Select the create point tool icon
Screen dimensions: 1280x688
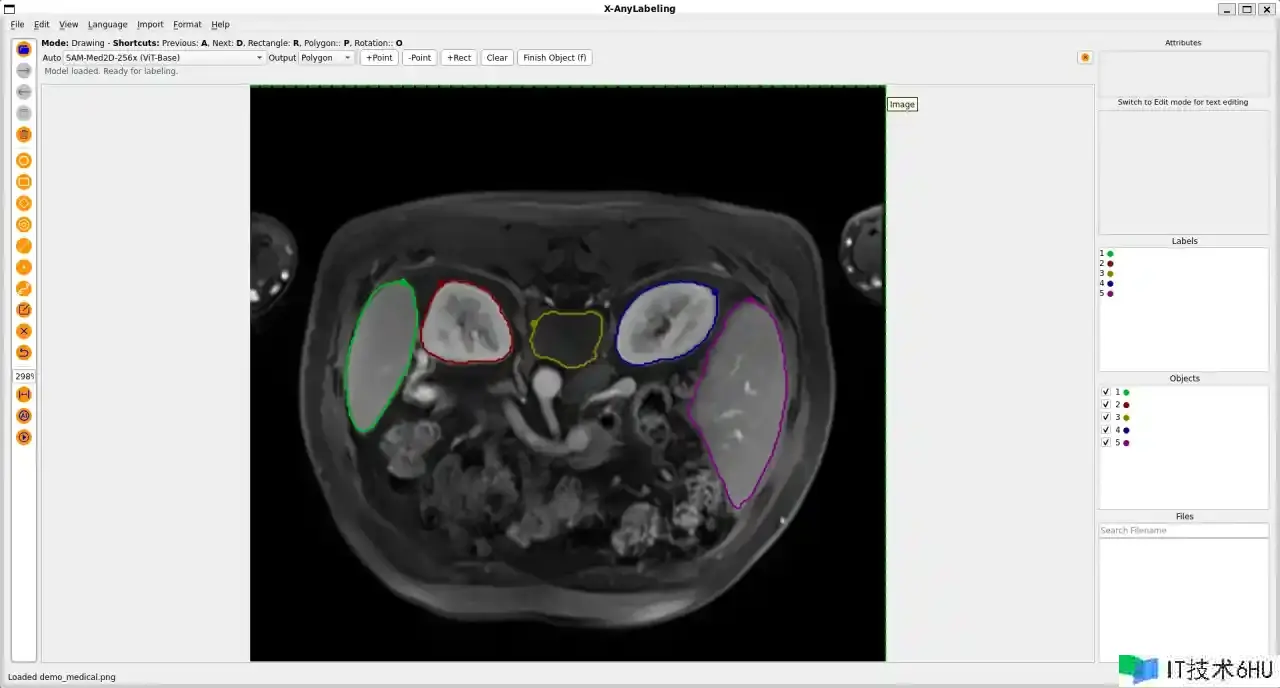pos(24,267)
